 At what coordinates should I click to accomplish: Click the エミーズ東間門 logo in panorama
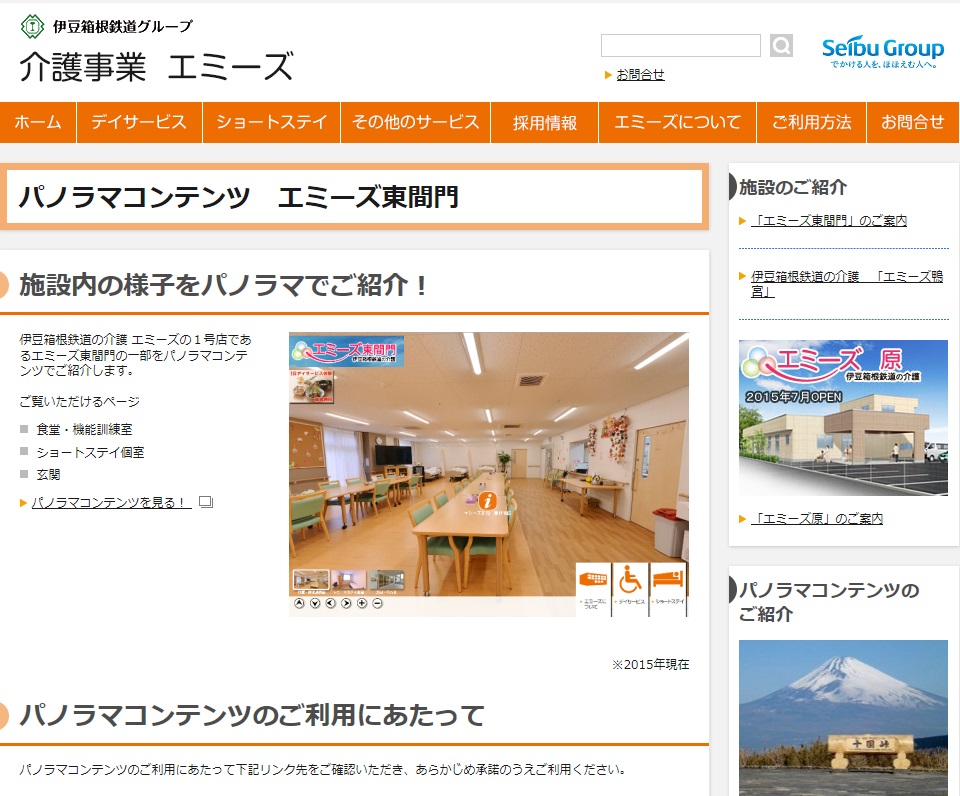(347, 351)
